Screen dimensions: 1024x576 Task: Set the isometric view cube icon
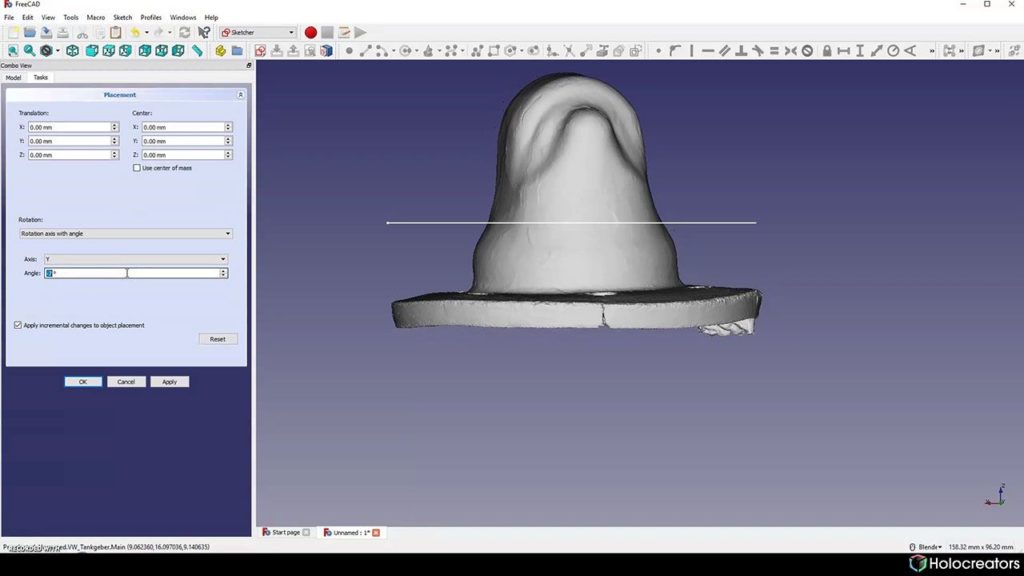pyautogui.click(x=72, y=51)
